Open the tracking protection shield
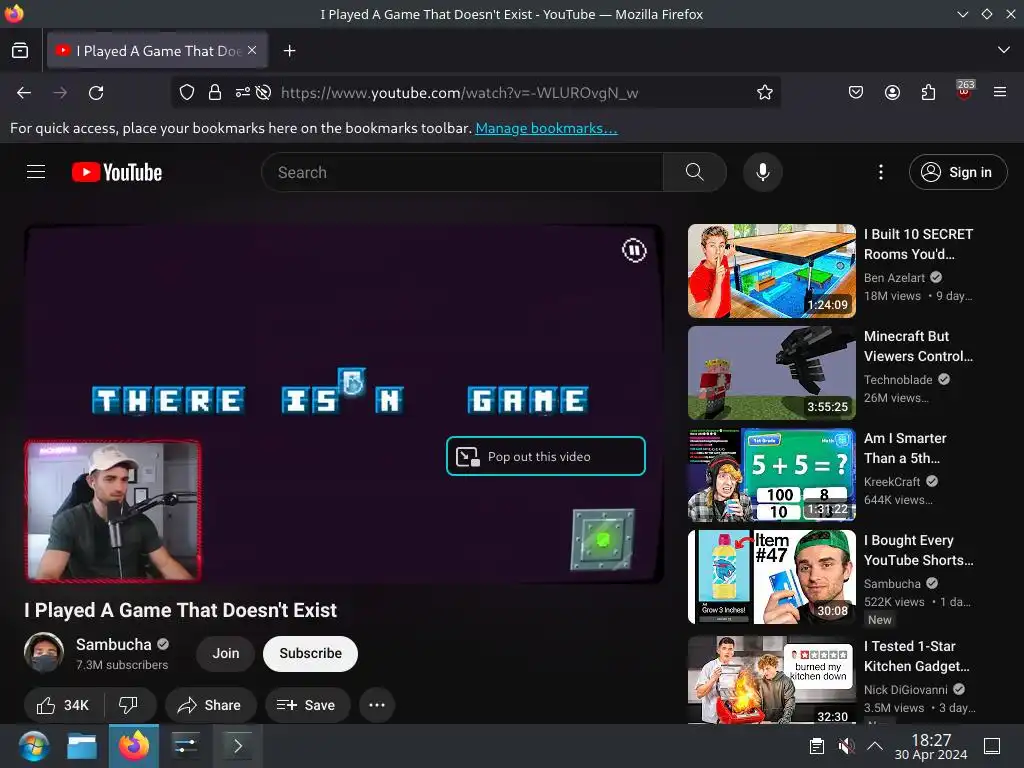This screenshot has height=768, width=1024. 187,93
